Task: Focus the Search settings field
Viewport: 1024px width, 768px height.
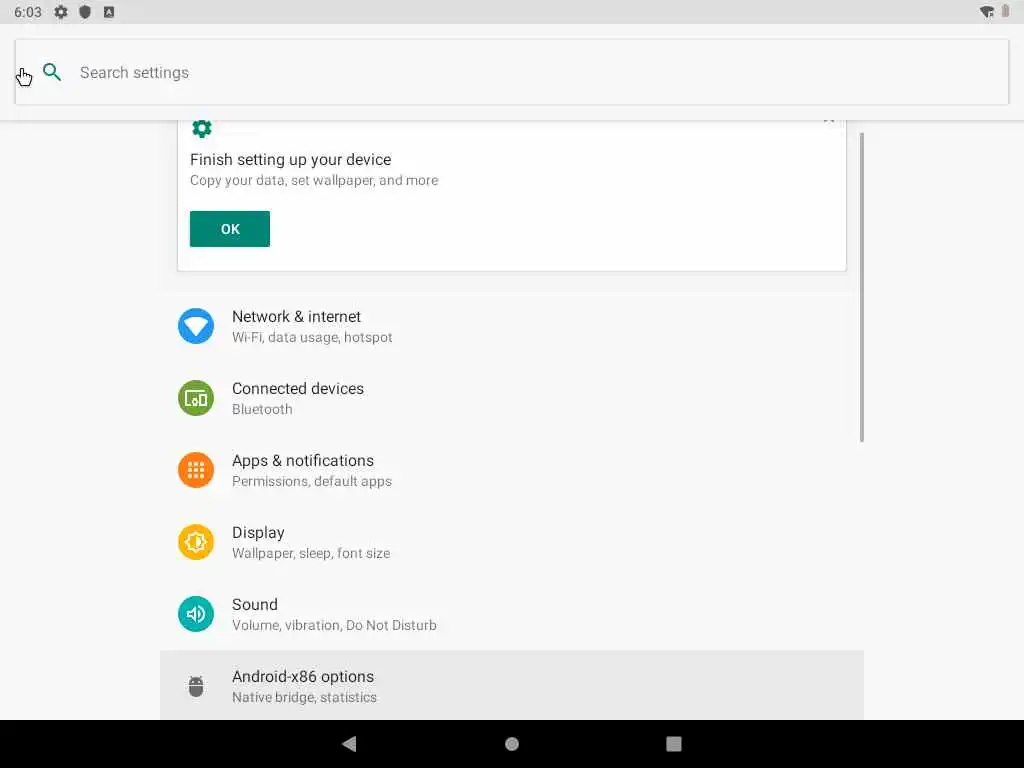Action: [x=511, y=72]
